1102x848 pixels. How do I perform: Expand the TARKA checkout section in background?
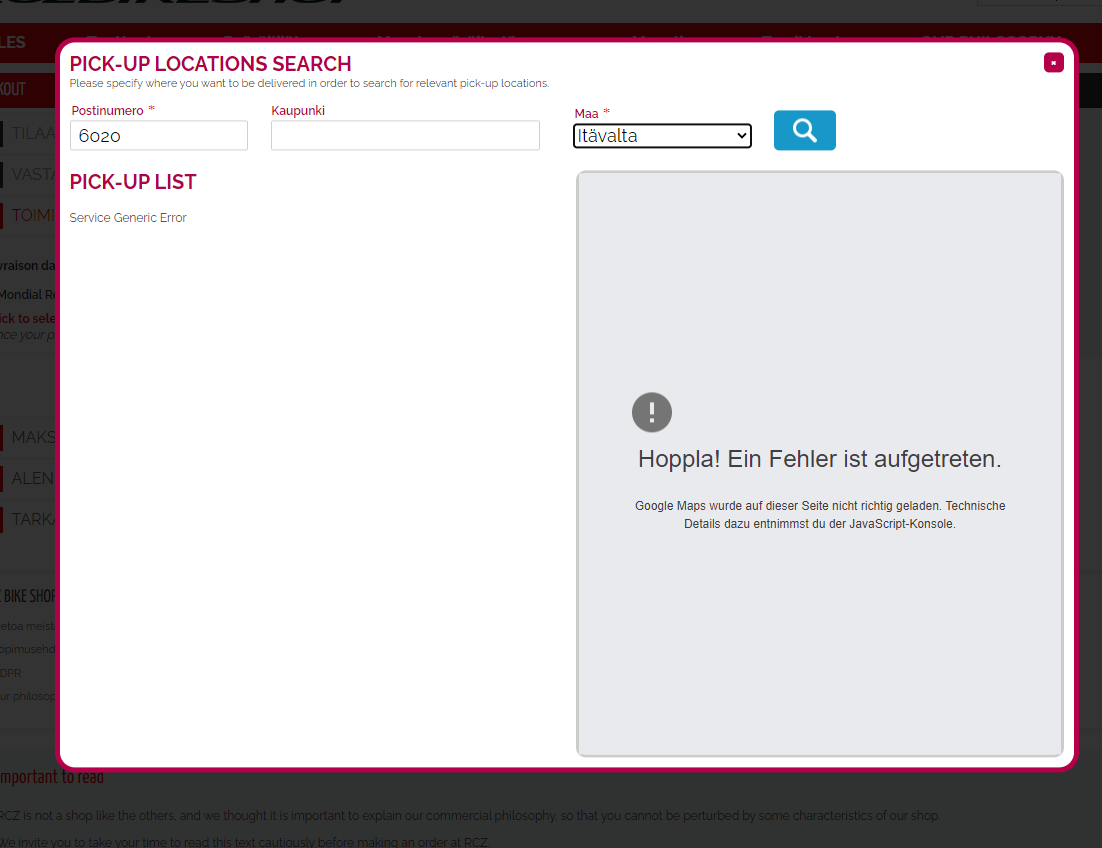coord(30,519)
